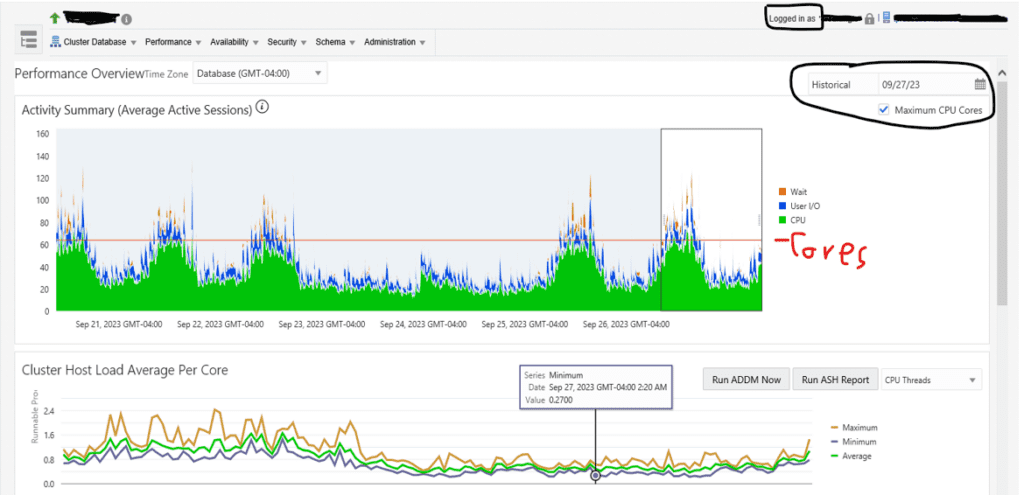Click the Historical view mode selector

click(x=843, y=84)
